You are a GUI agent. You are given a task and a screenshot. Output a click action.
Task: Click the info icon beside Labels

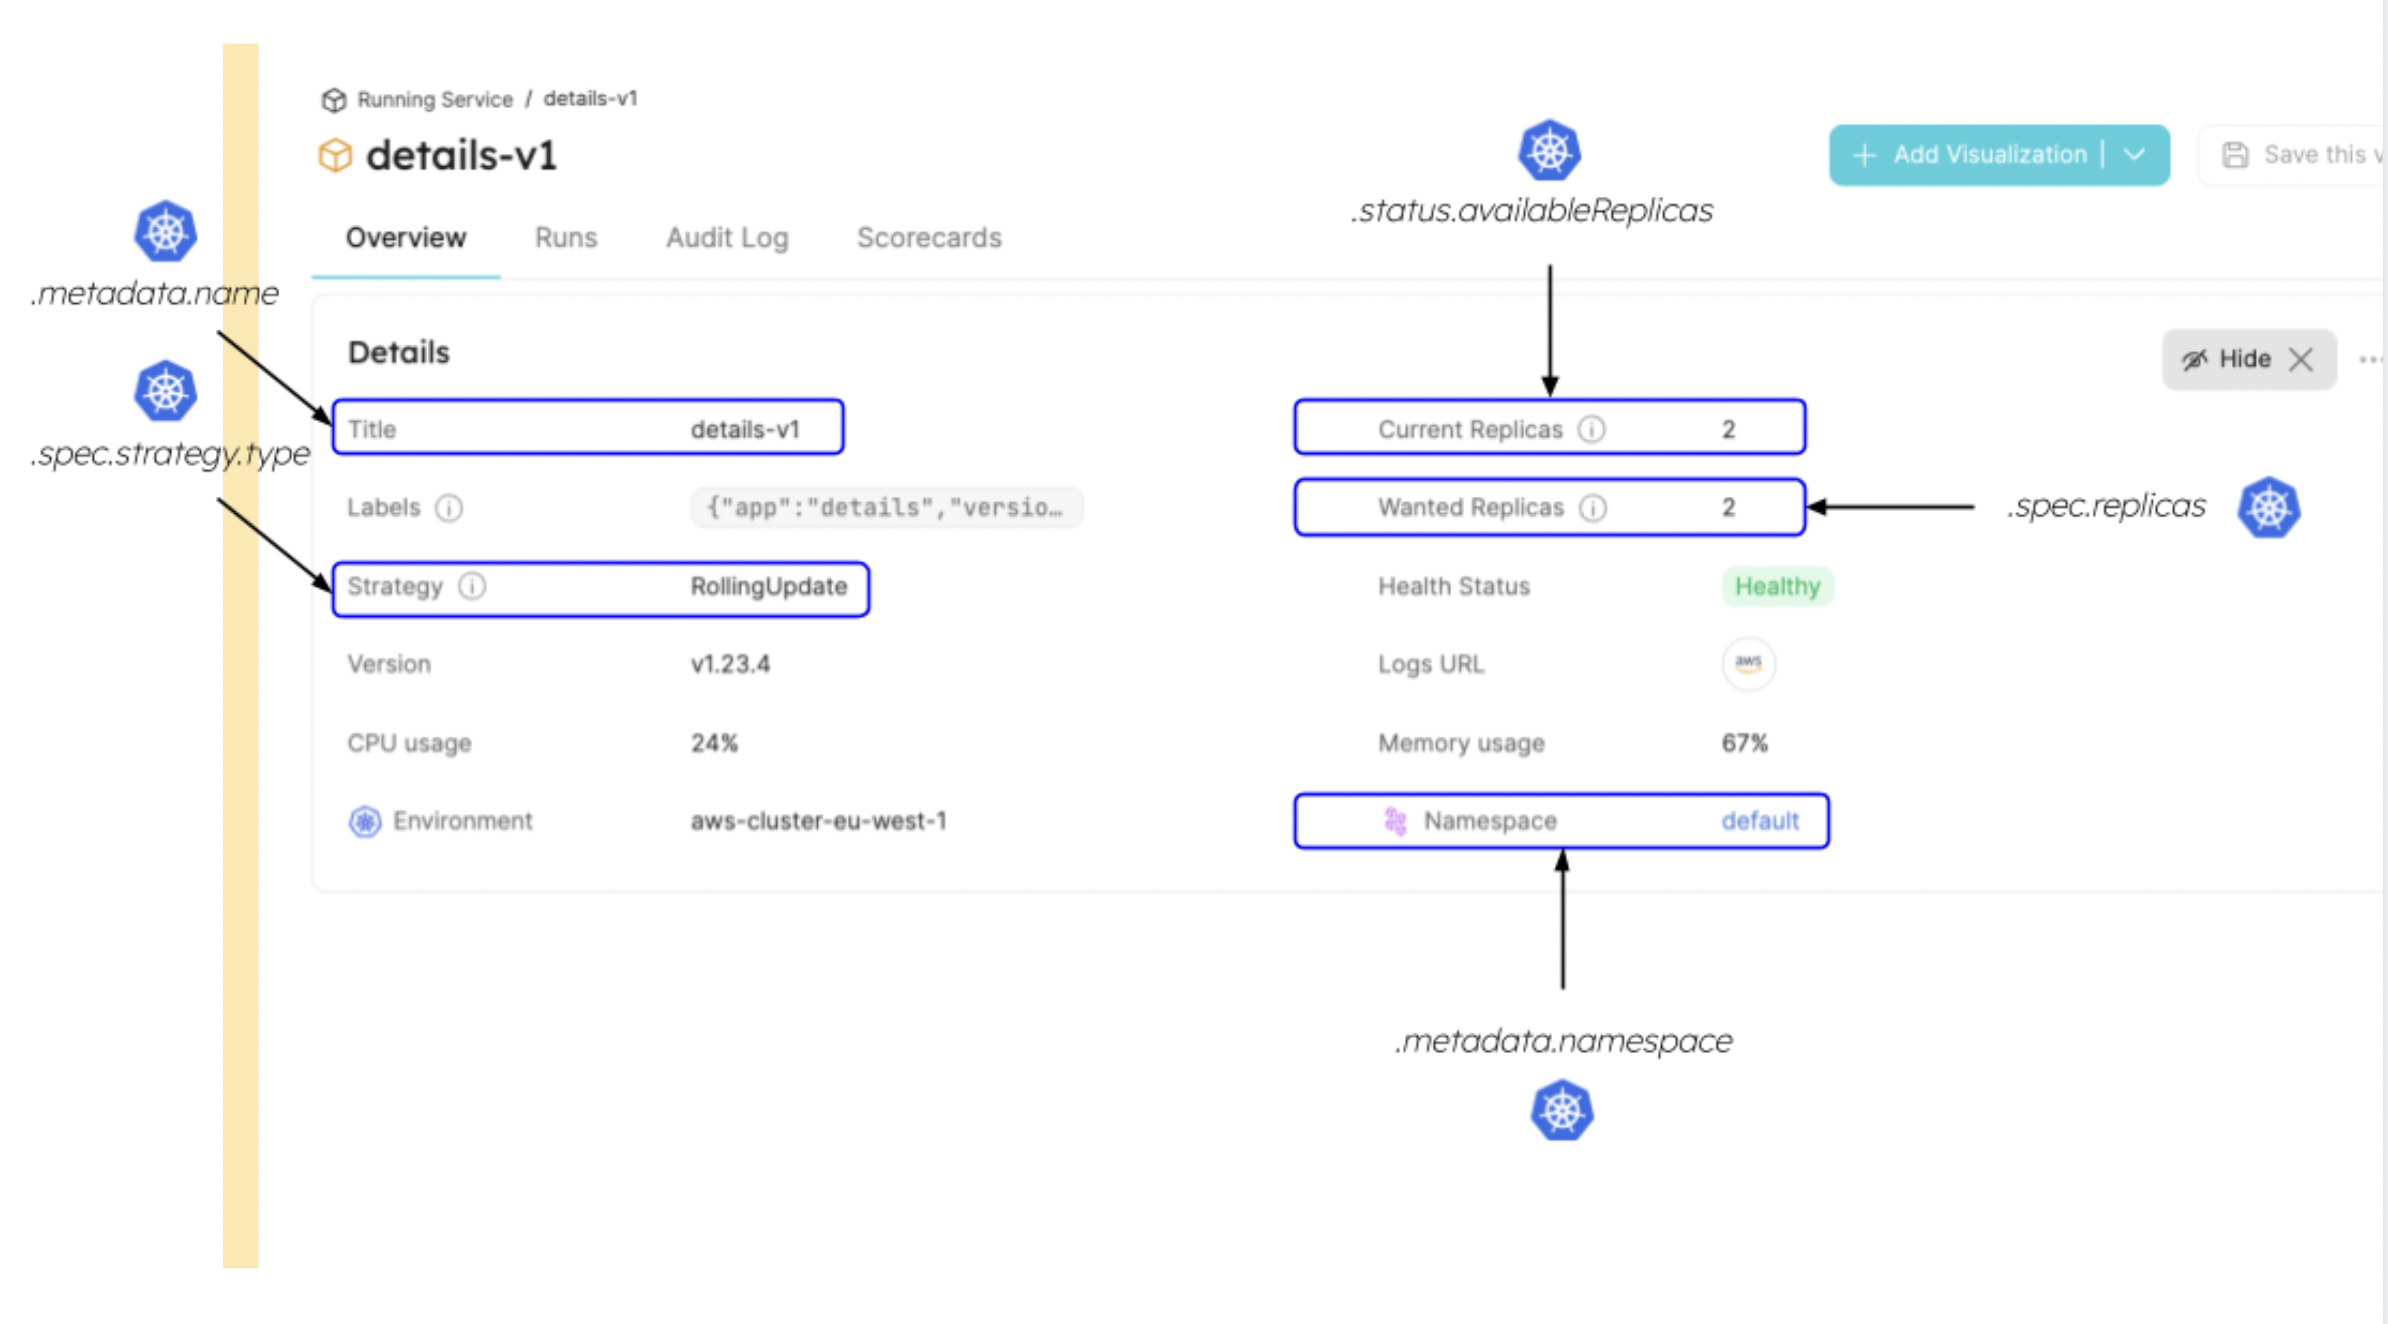pos(449,508)
